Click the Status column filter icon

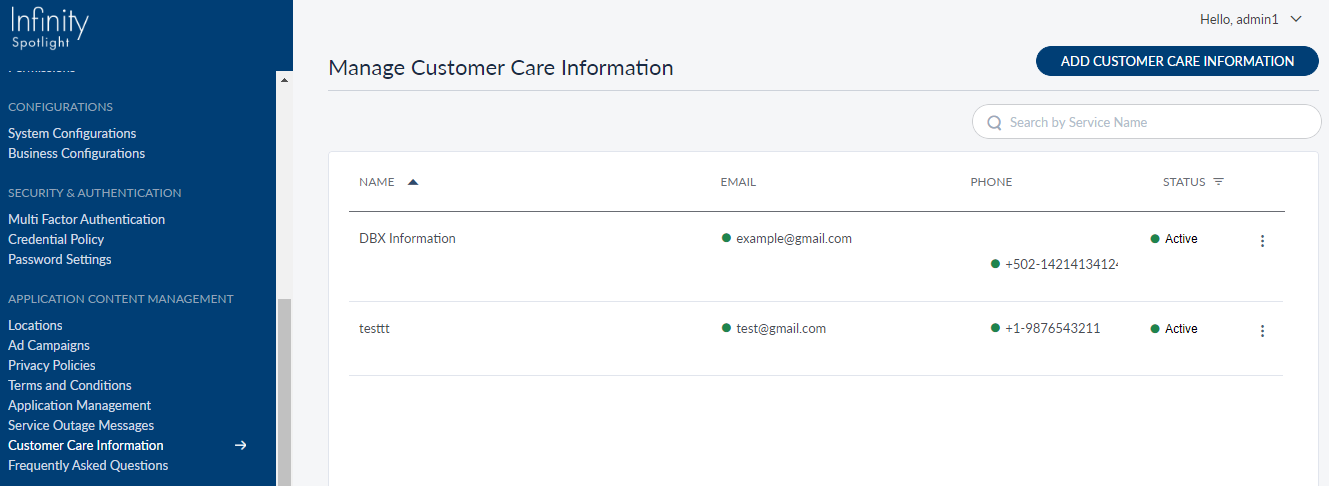pyautogui.click(x=1218, y=182)
